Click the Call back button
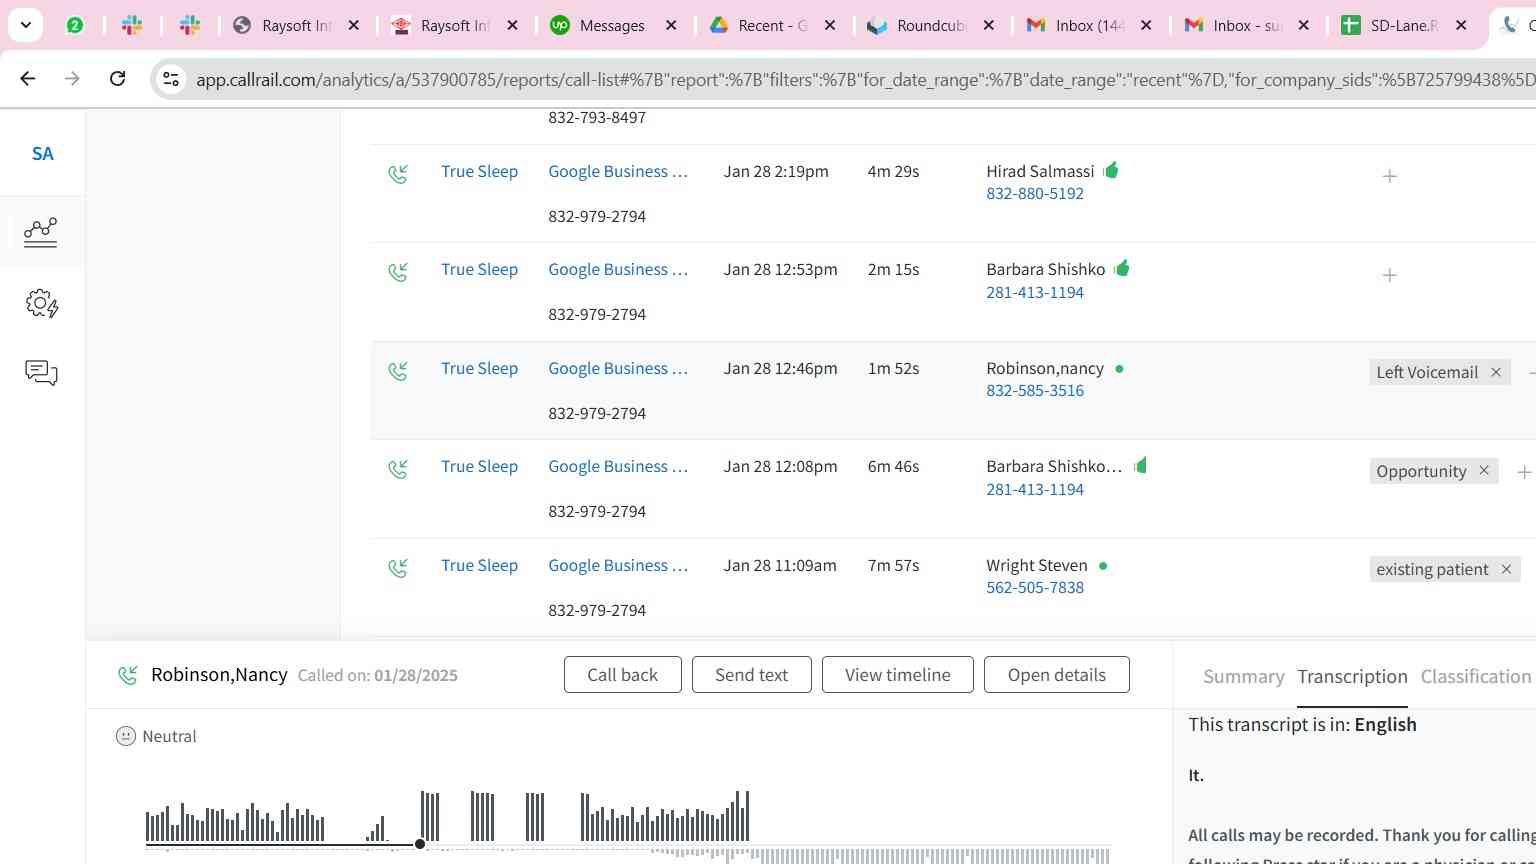1536x864 pixels. tap(622, 674)
